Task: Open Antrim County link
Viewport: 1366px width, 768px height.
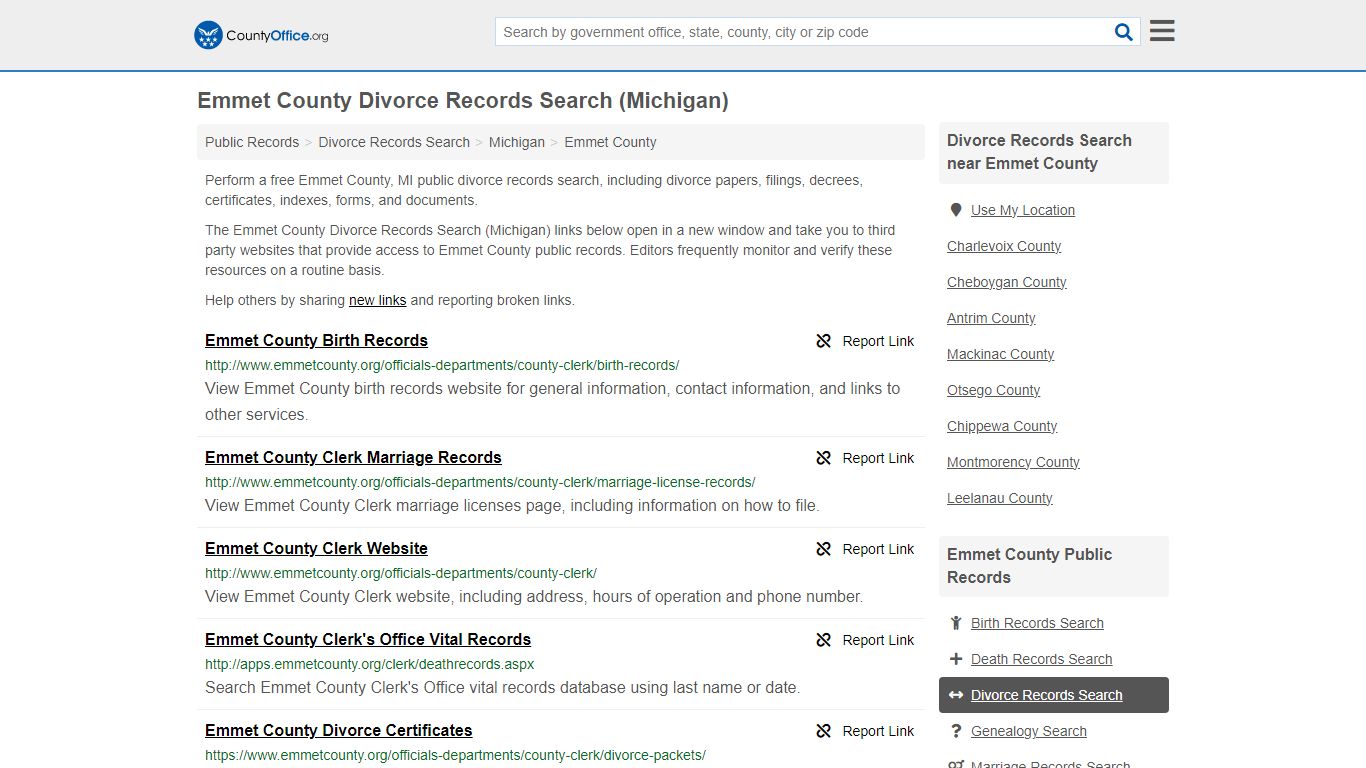Action: [991, 318]
